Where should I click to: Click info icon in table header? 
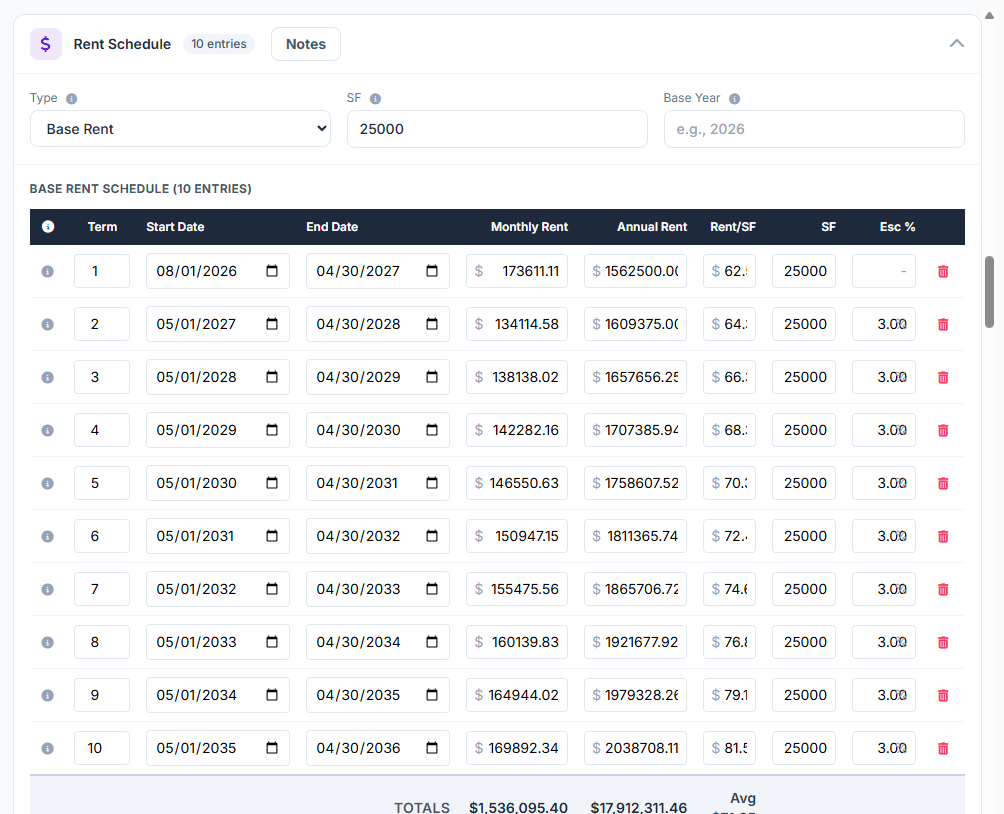tap(47, 227)
